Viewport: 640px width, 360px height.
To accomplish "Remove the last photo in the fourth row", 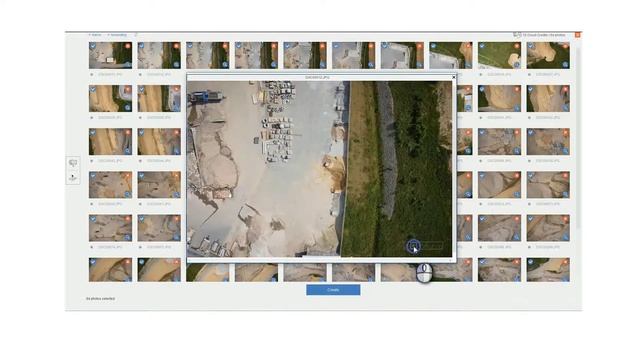I will tap(565, 176).
